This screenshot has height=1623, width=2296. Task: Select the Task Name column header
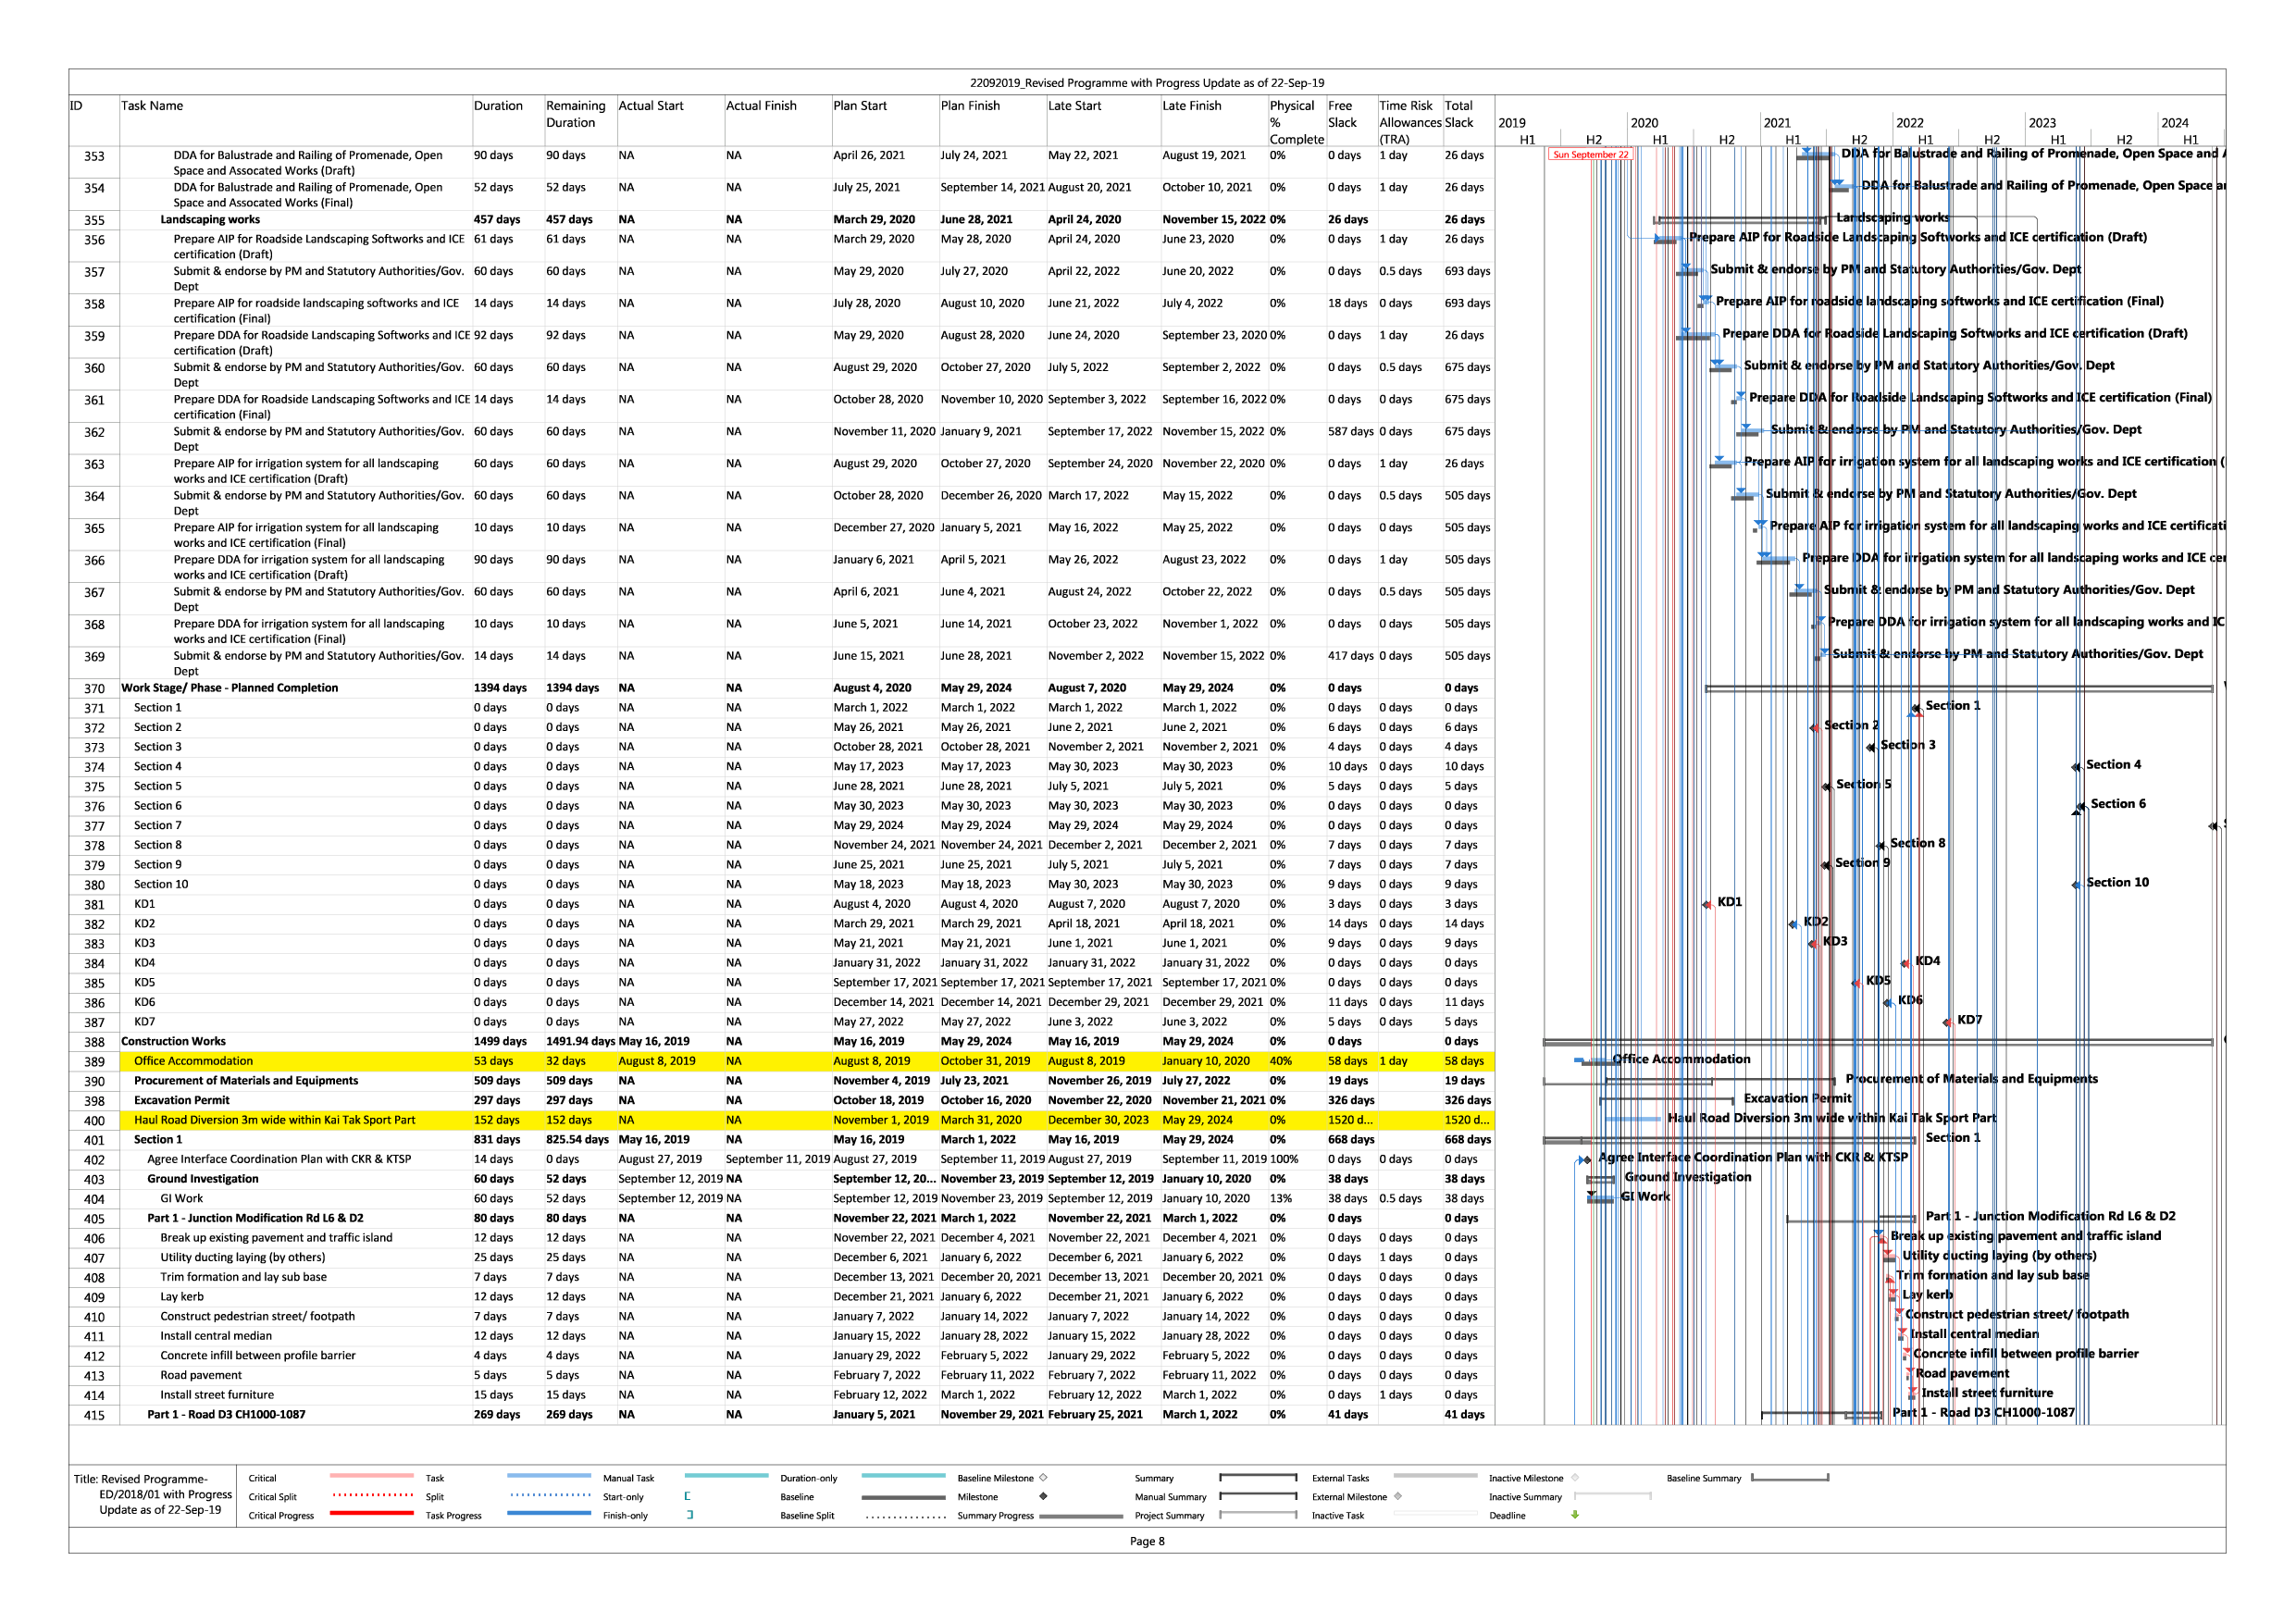(152, 106)
